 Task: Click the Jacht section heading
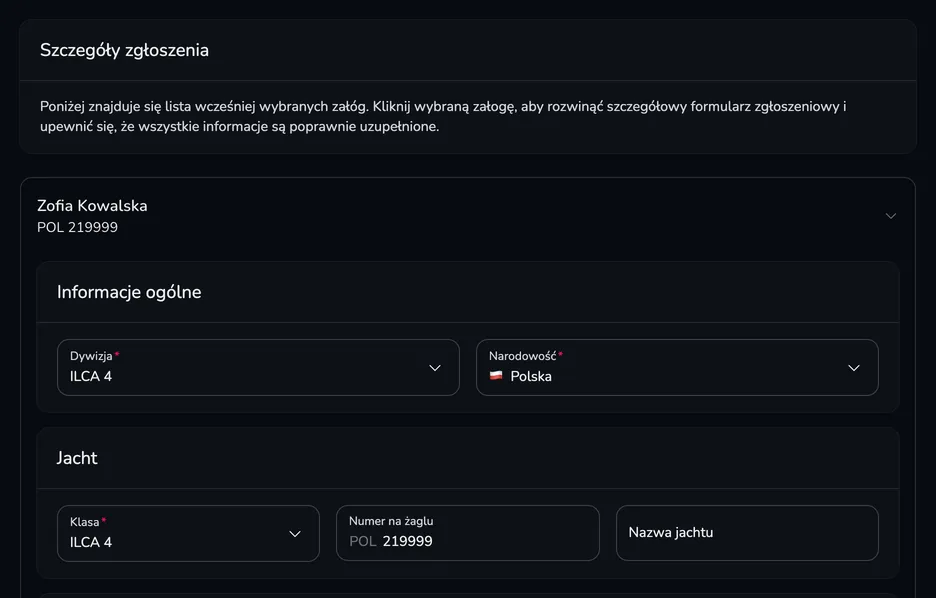[x=77, y=458]
